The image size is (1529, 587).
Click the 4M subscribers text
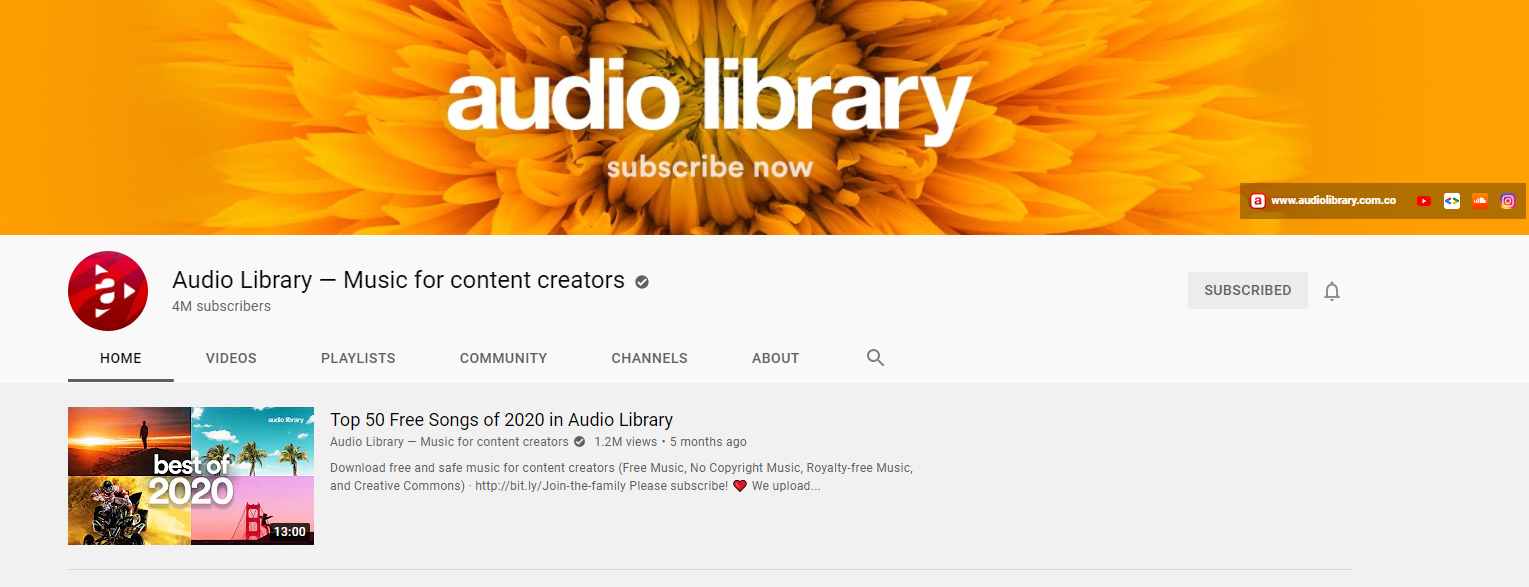(221, 306)
